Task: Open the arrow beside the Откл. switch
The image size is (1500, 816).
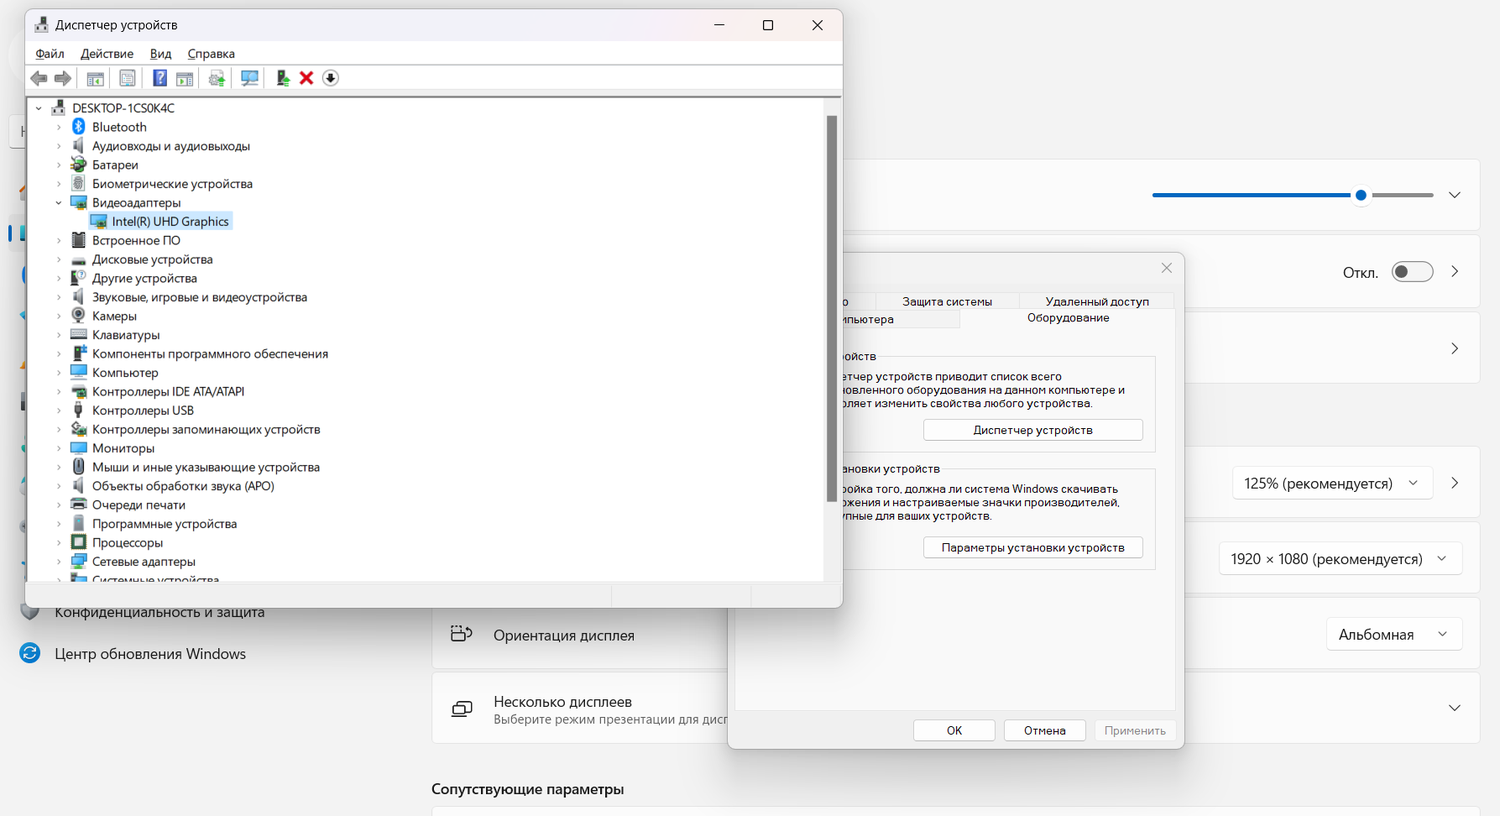Action: pos(1454,272)
